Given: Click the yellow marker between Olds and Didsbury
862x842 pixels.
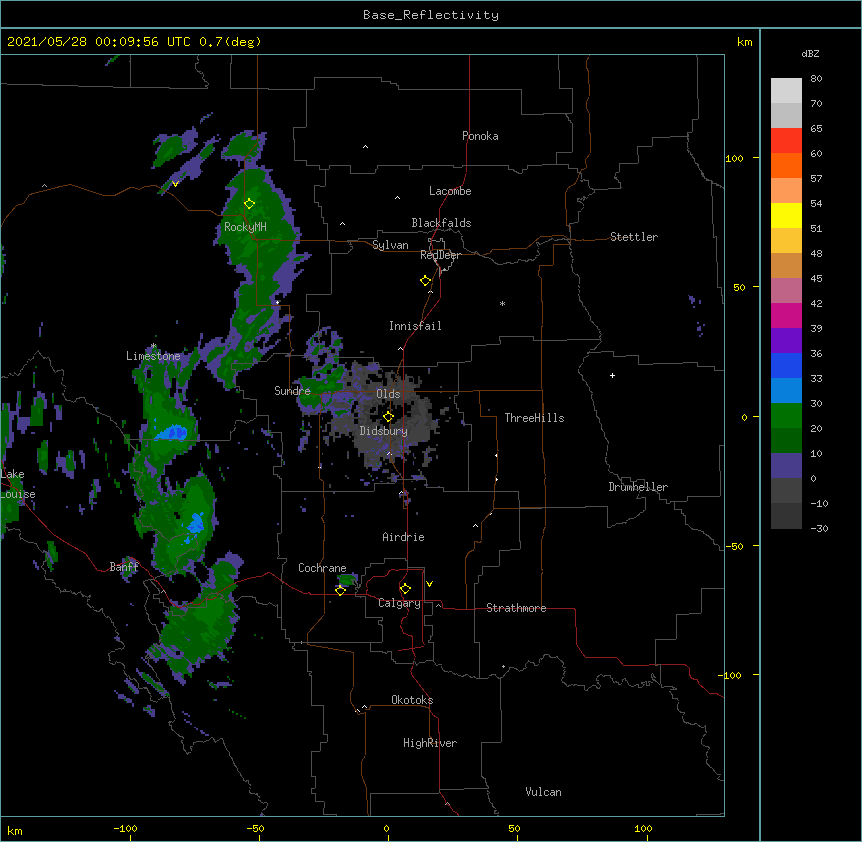Looking at the screenshot, I should coord(388,417).
